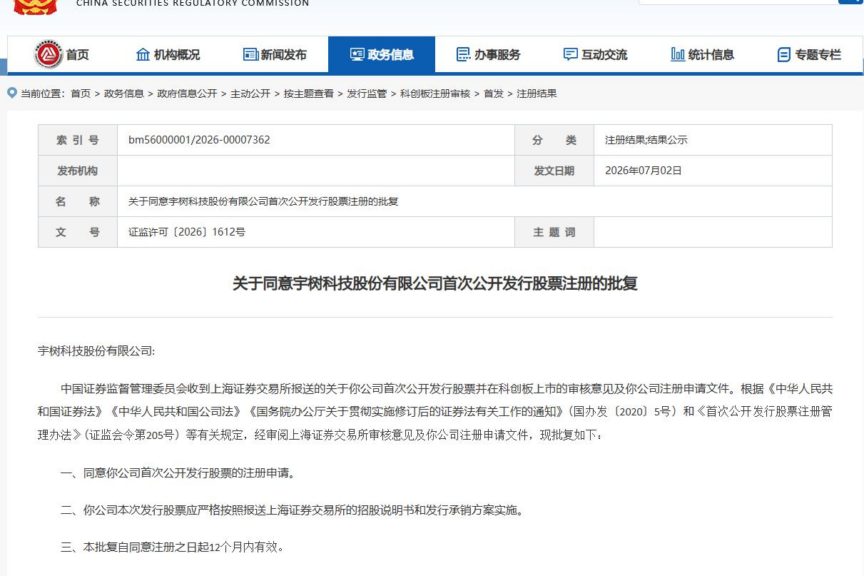864x576 pixels.
Task: Click the addressee line 宇树科技股份有限公司:
Action: pyautogui.click(x=96, y=351)
